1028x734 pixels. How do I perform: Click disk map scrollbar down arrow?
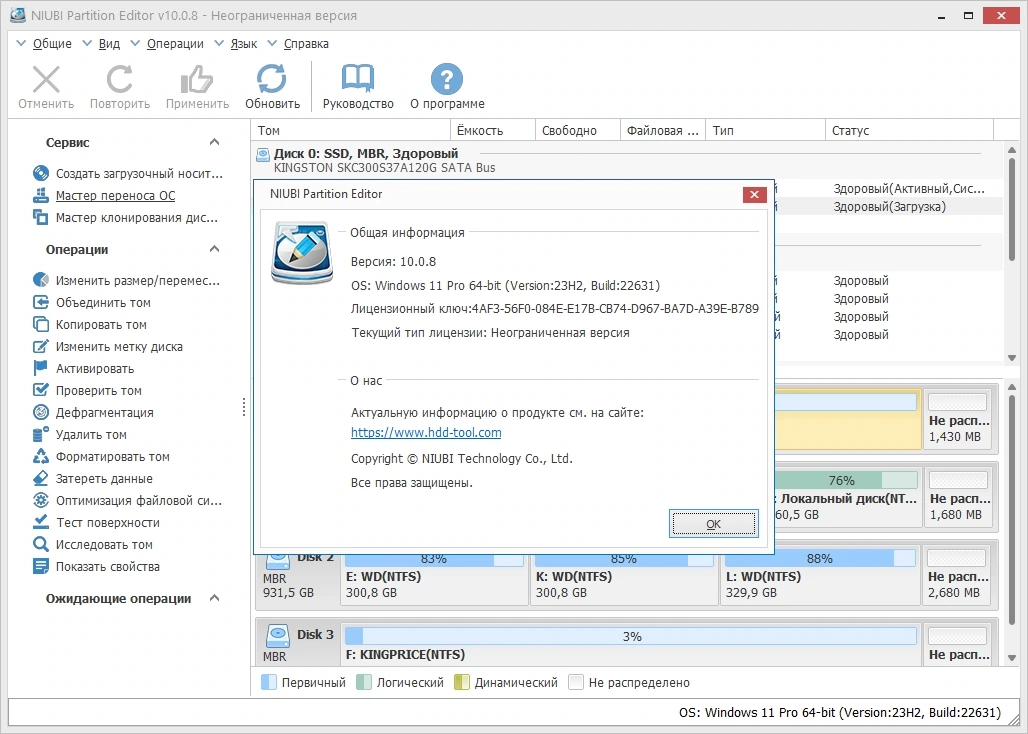[1012, 657]
